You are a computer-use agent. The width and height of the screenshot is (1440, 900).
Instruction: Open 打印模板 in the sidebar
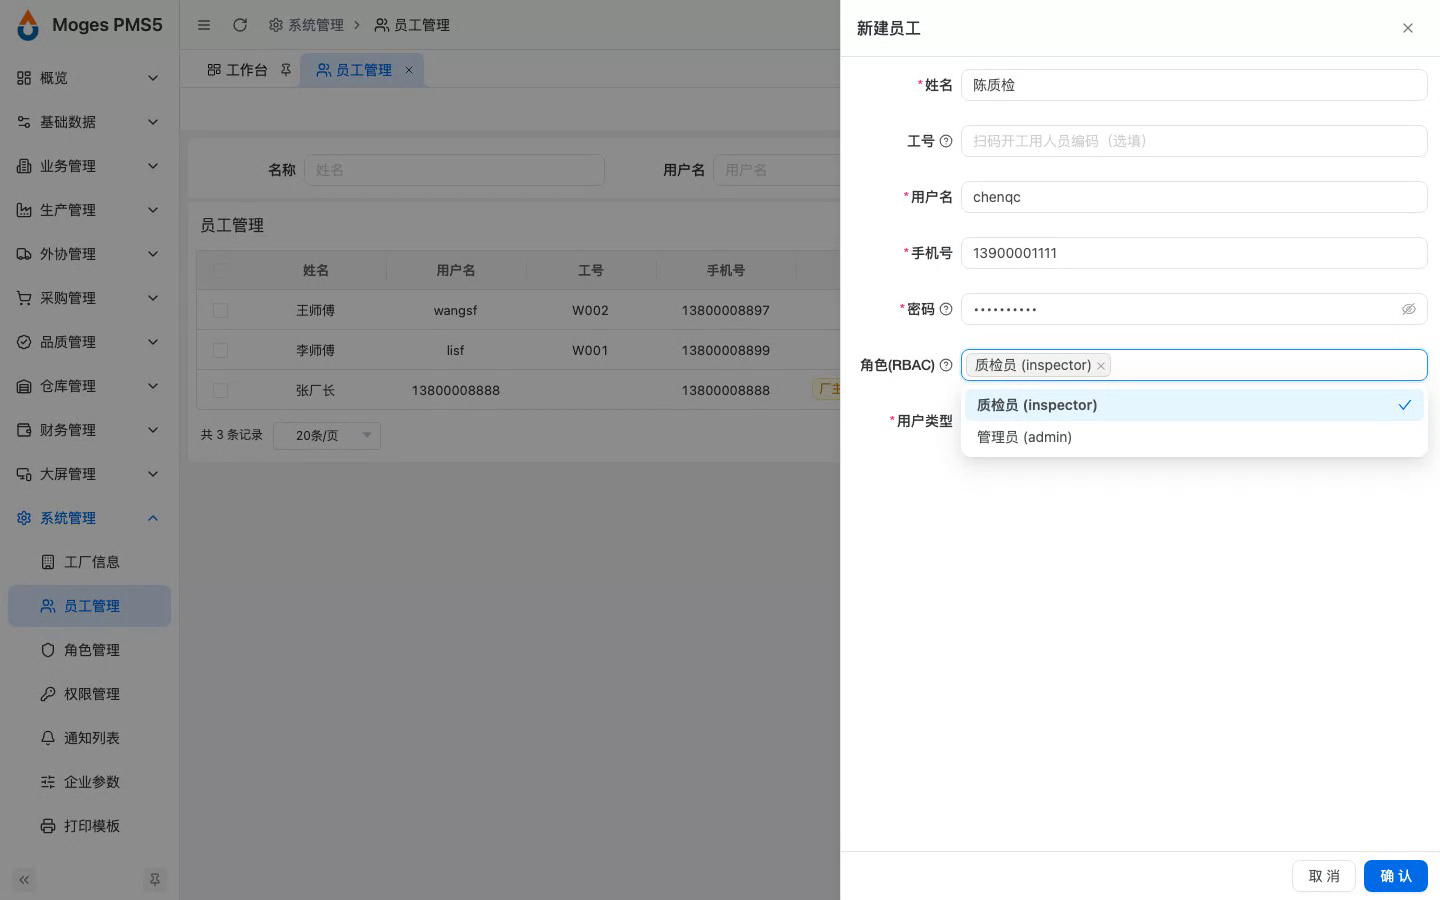(x=90, y=826)
